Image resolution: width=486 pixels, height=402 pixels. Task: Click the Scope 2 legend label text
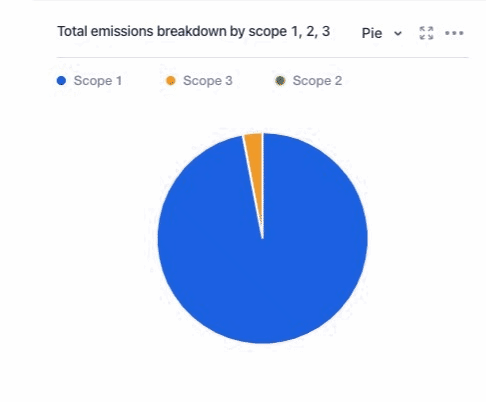pyautogui.click(x=317, y=81)
